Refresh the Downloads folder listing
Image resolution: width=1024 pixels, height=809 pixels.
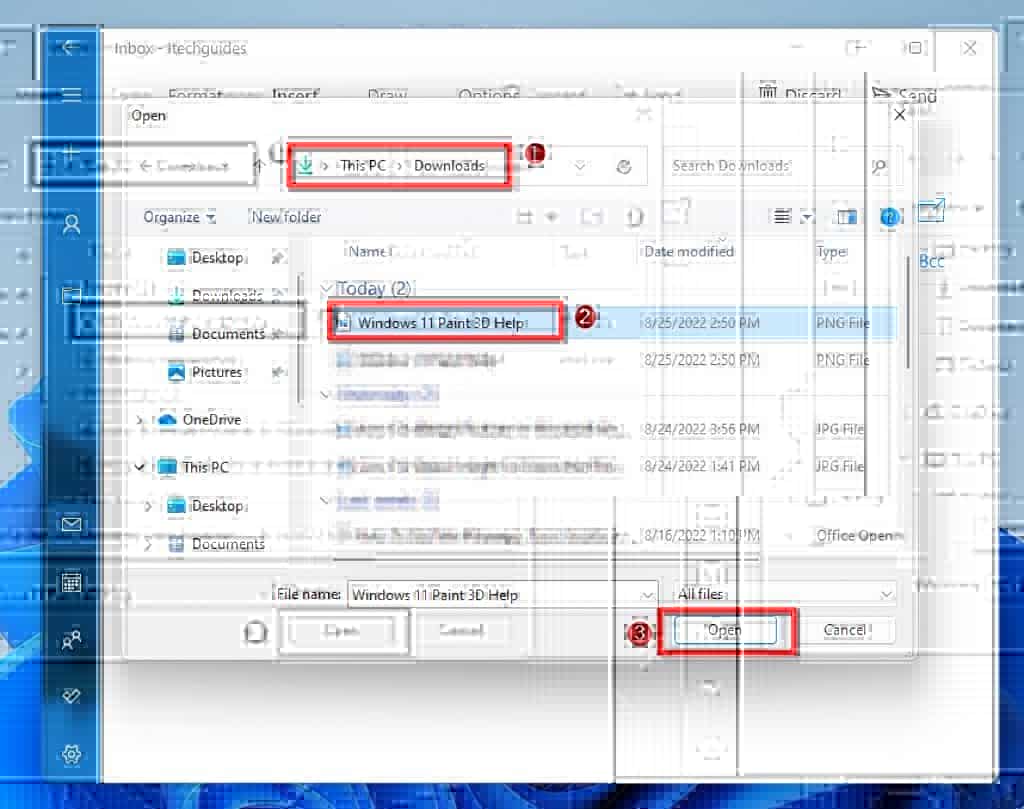[624, 167]
